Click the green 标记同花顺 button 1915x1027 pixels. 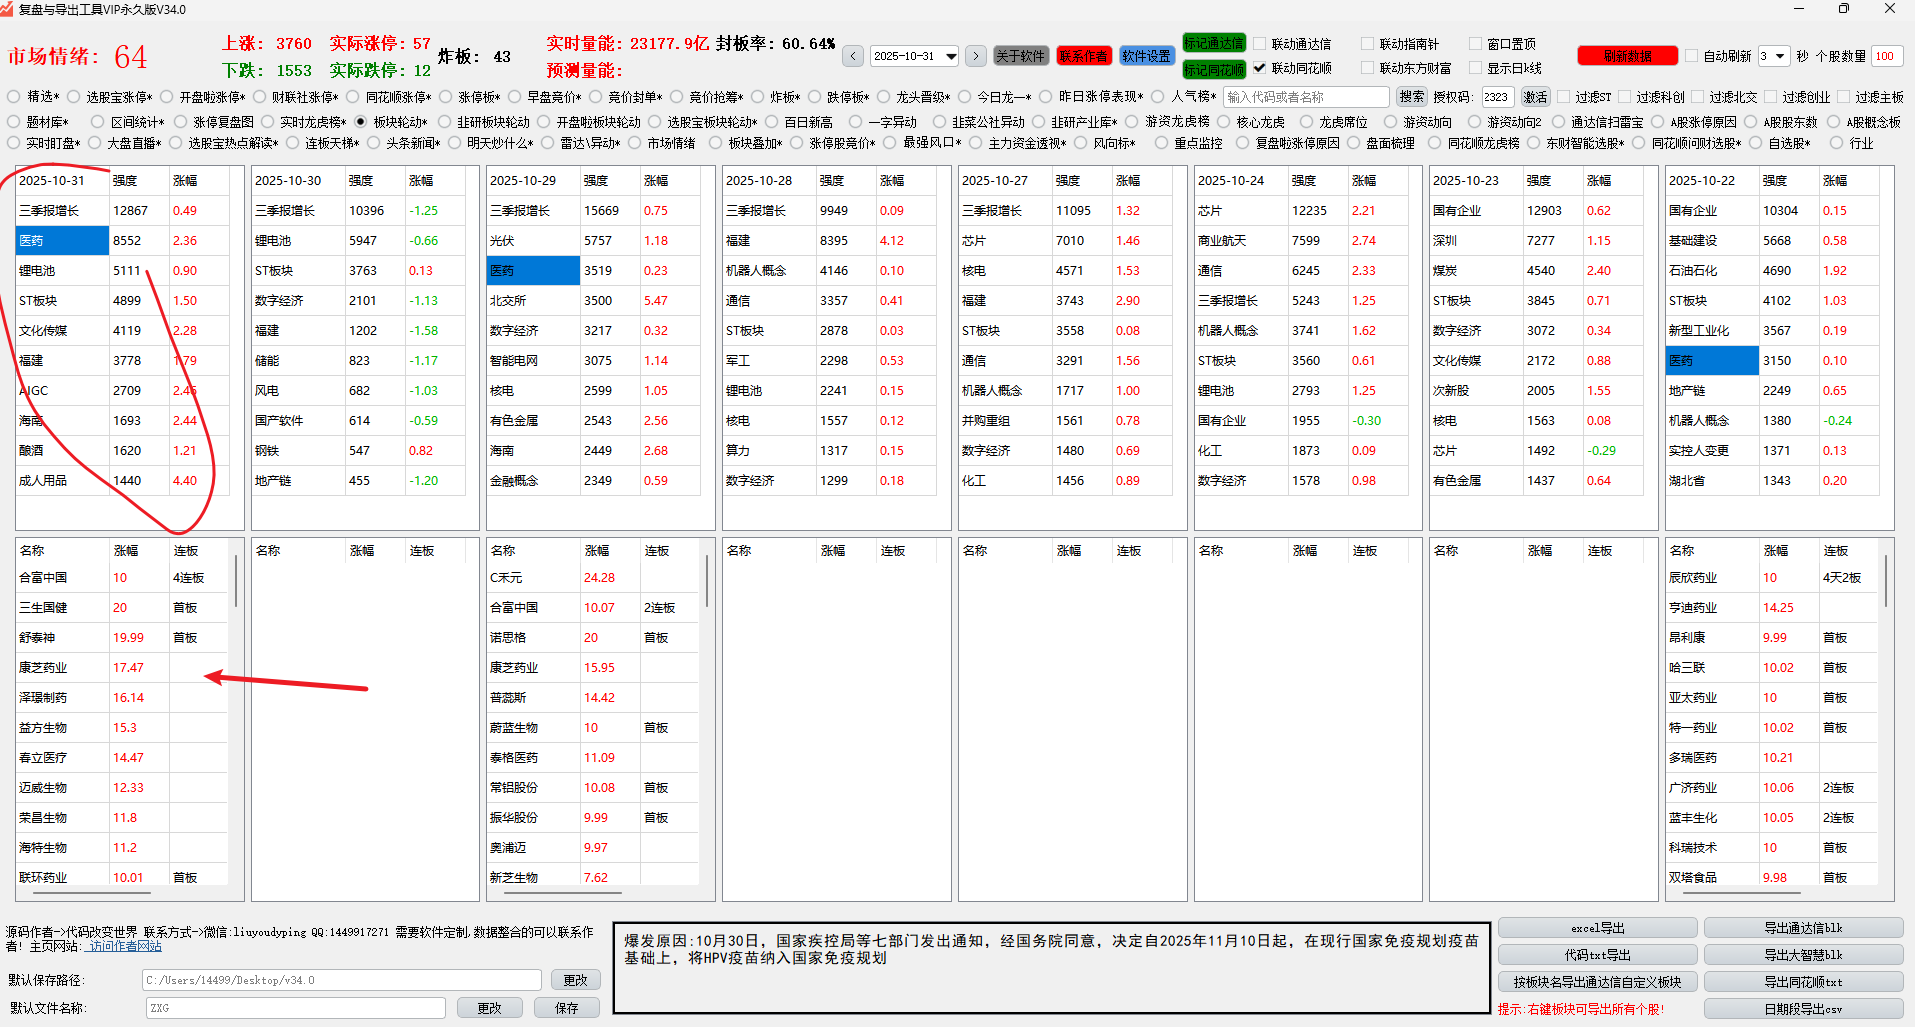[1214, 69]
